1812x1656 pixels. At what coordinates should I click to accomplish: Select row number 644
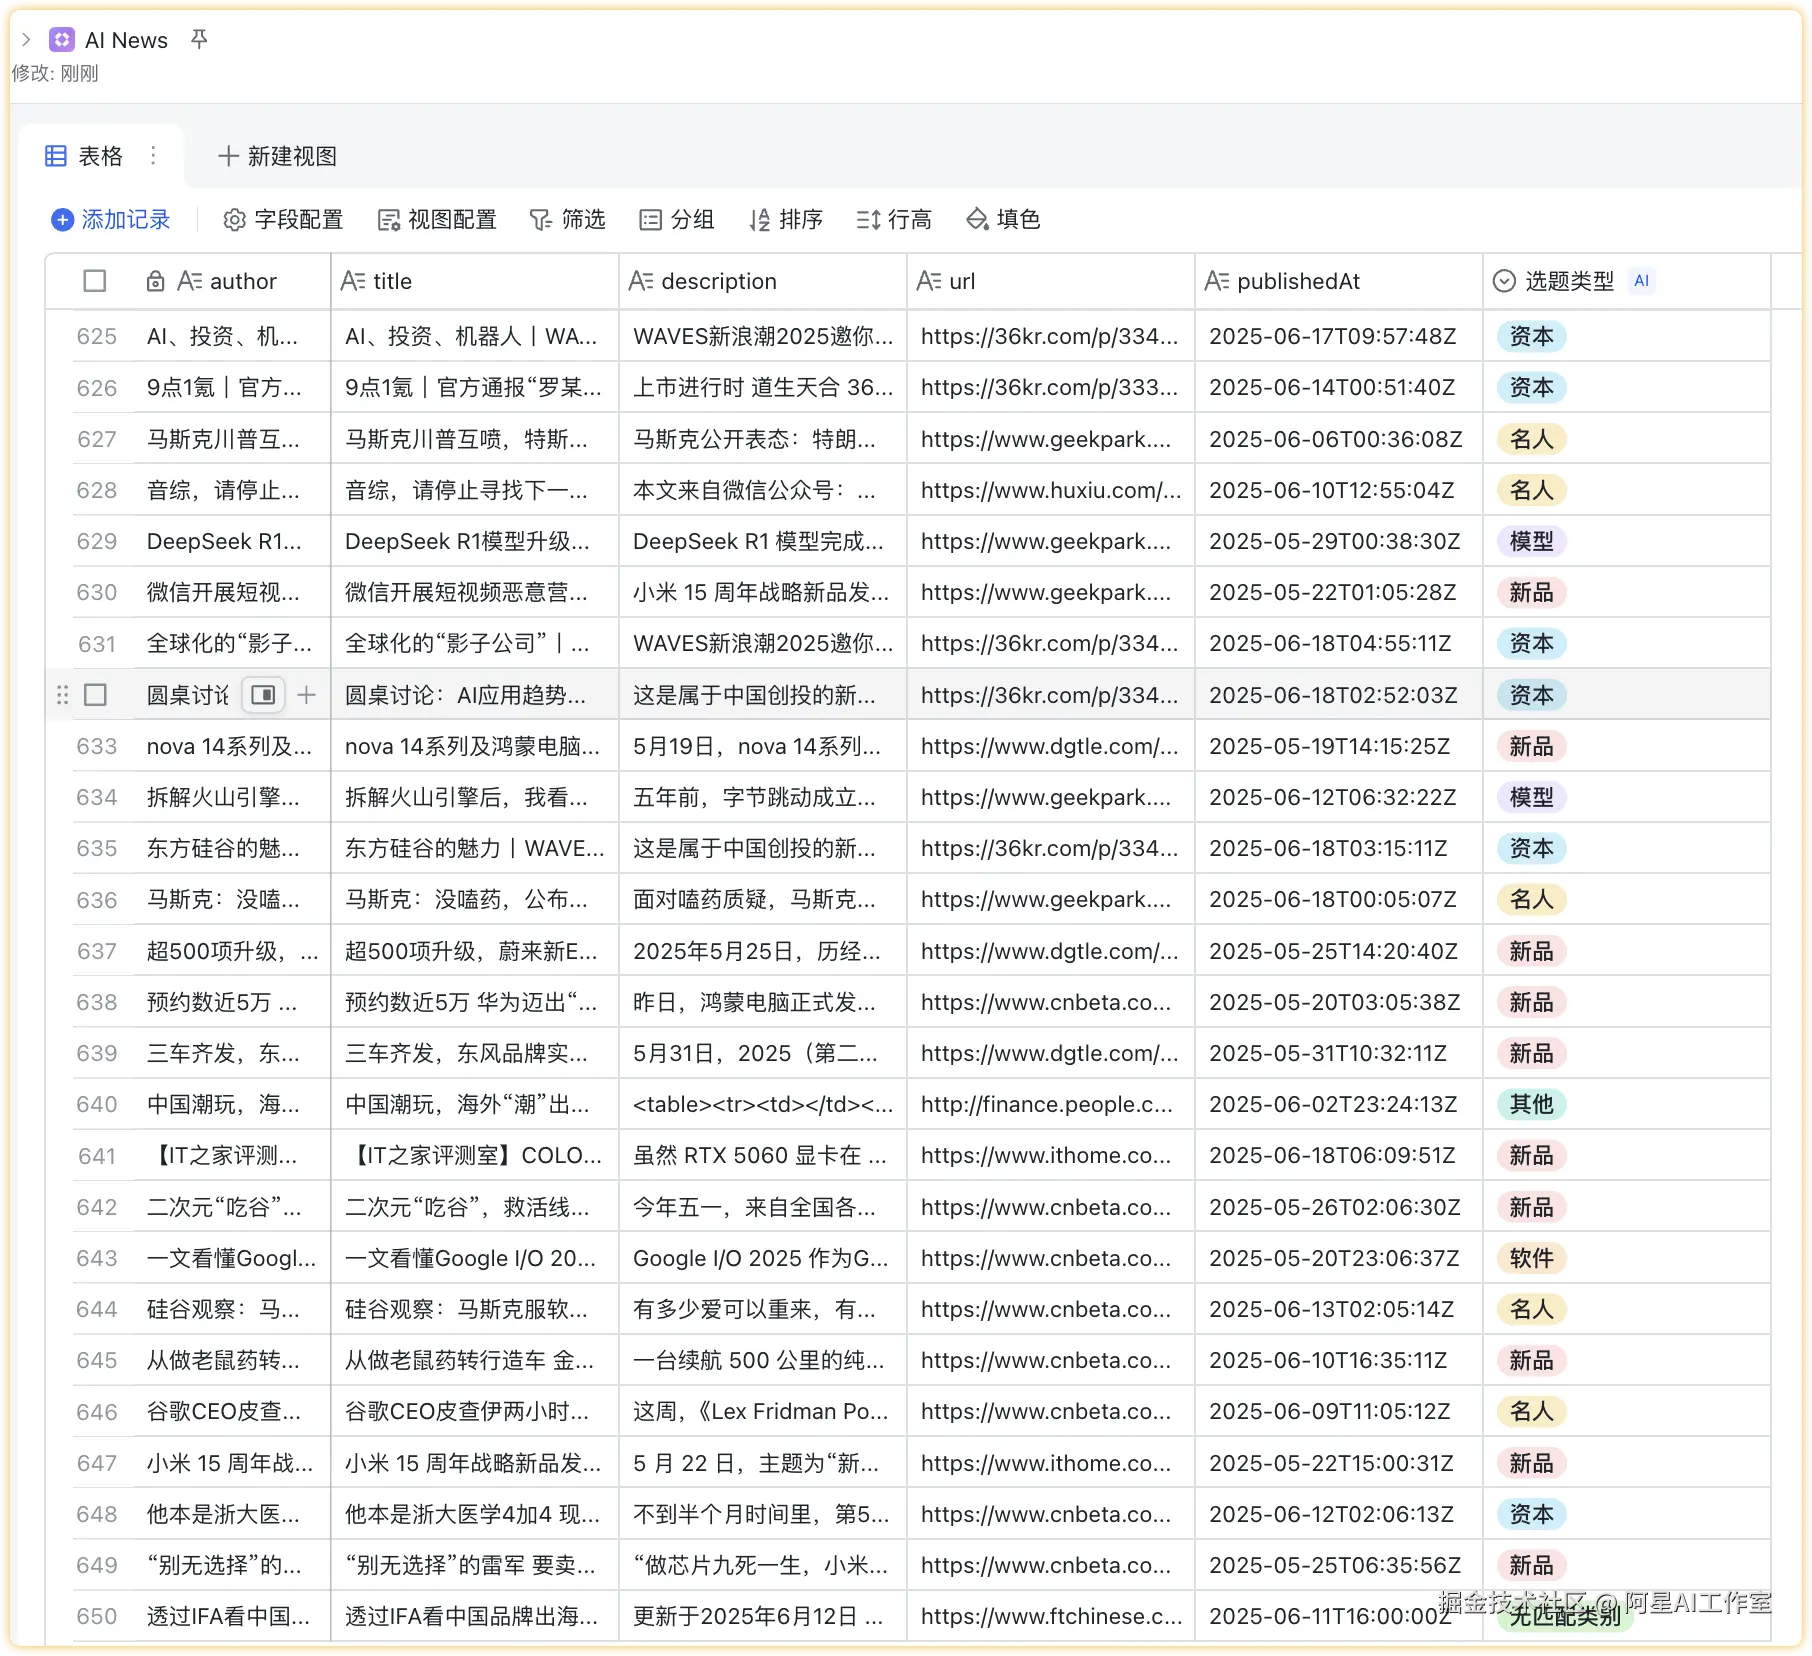click(97, 1309)
